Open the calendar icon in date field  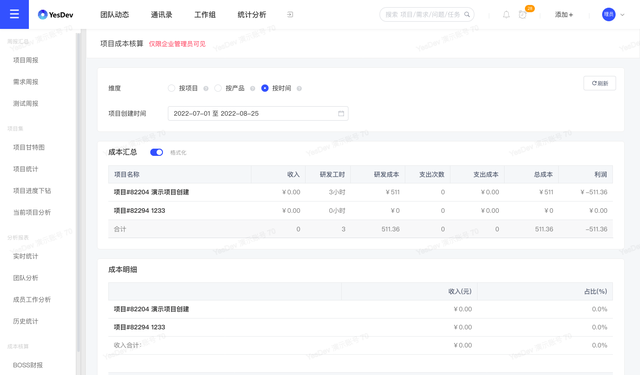point(341,113)
